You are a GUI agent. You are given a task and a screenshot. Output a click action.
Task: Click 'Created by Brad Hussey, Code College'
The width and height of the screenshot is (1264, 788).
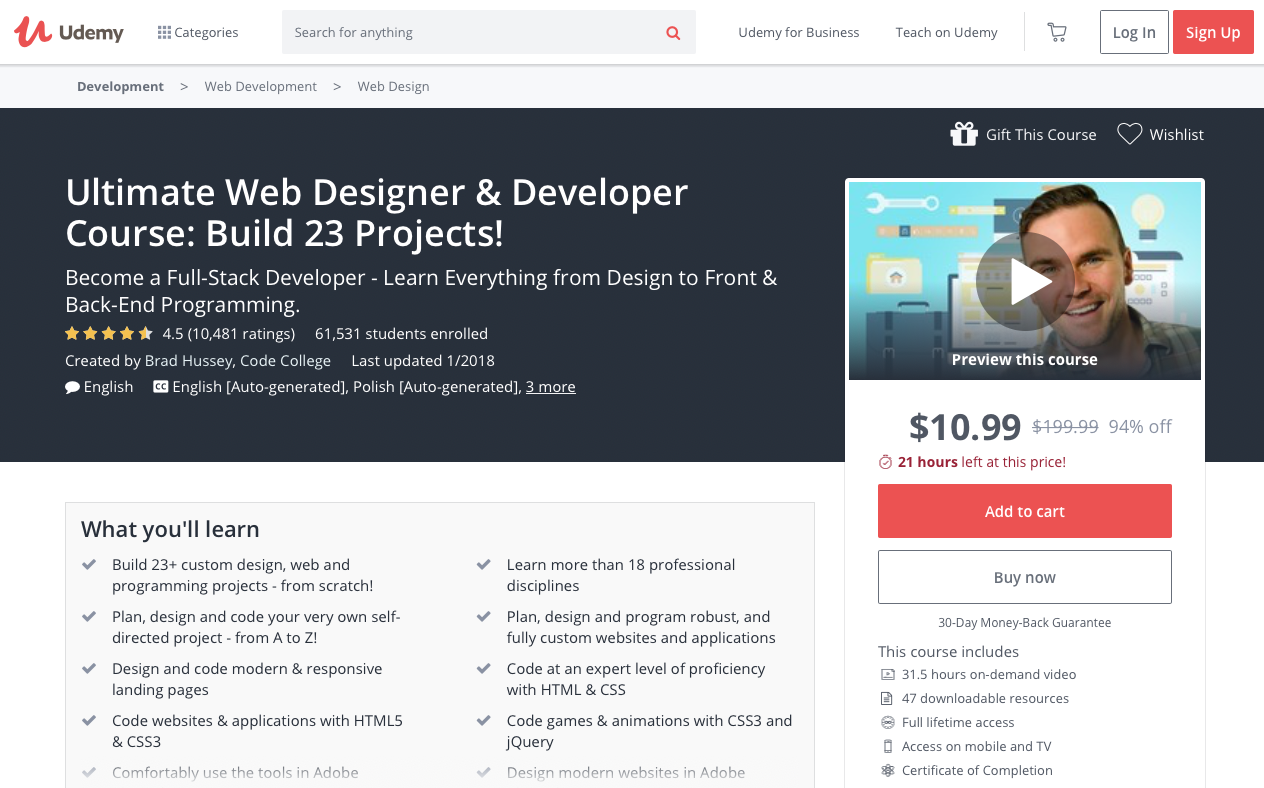[198, 360]
